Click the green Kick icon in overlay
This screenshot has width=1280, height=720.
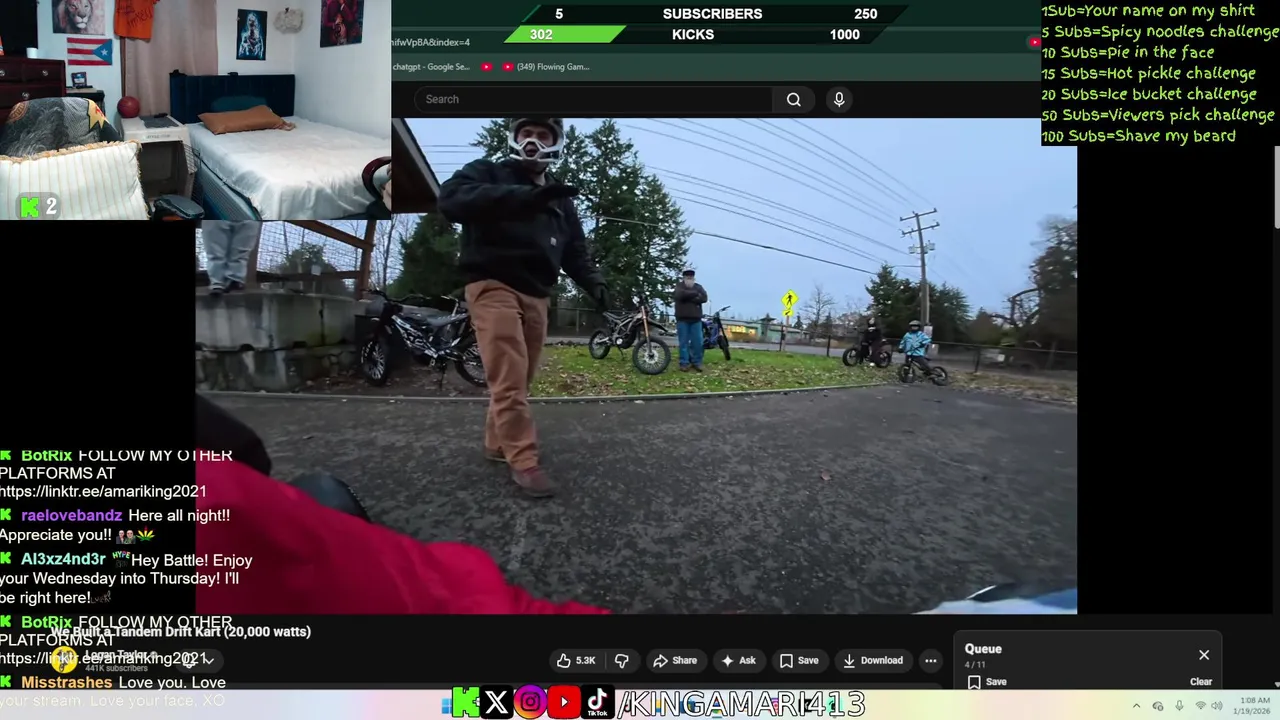pyautogui.click(x=464, y=703)
